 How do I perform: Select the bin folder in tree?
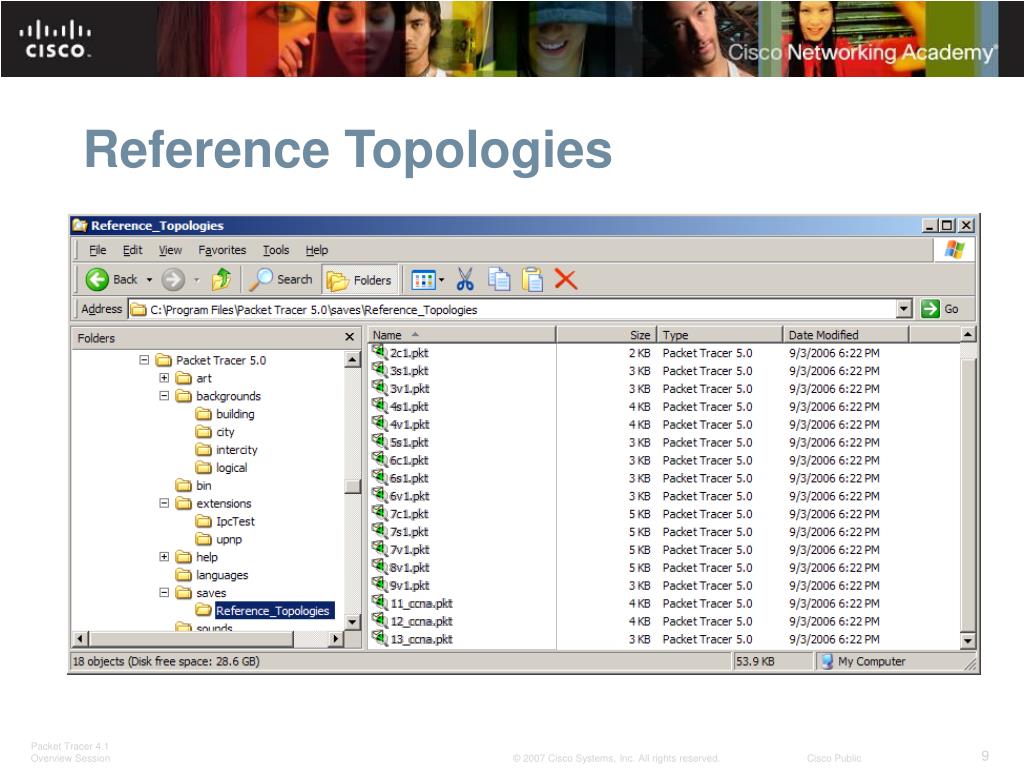[x=194, y=485]
